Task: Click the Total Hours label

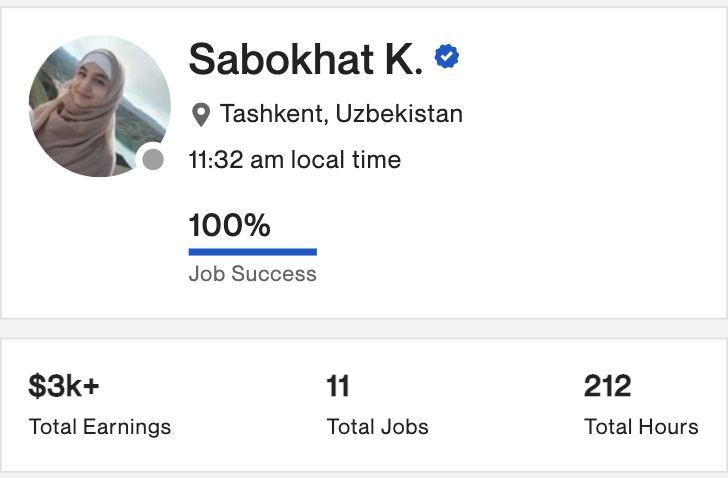Action: [641, 427]
